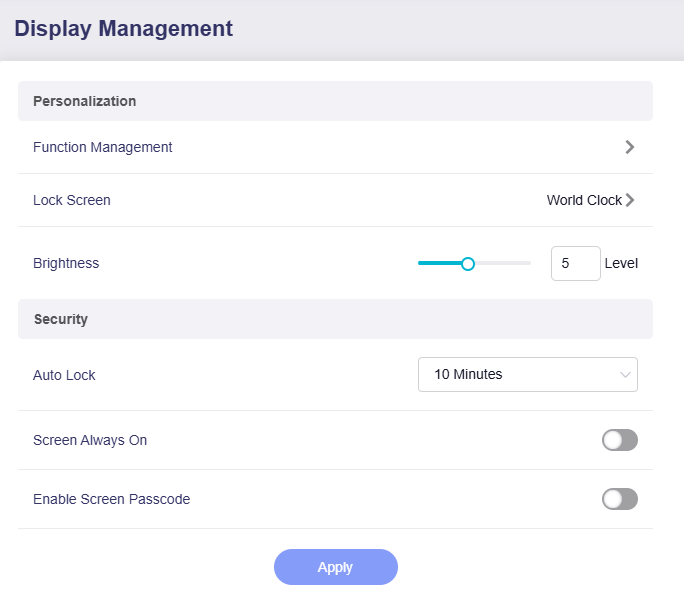This screenshot has height=600, width=684.
Task: Focus the Brightness level input showing 5
Action: (575, 263)
